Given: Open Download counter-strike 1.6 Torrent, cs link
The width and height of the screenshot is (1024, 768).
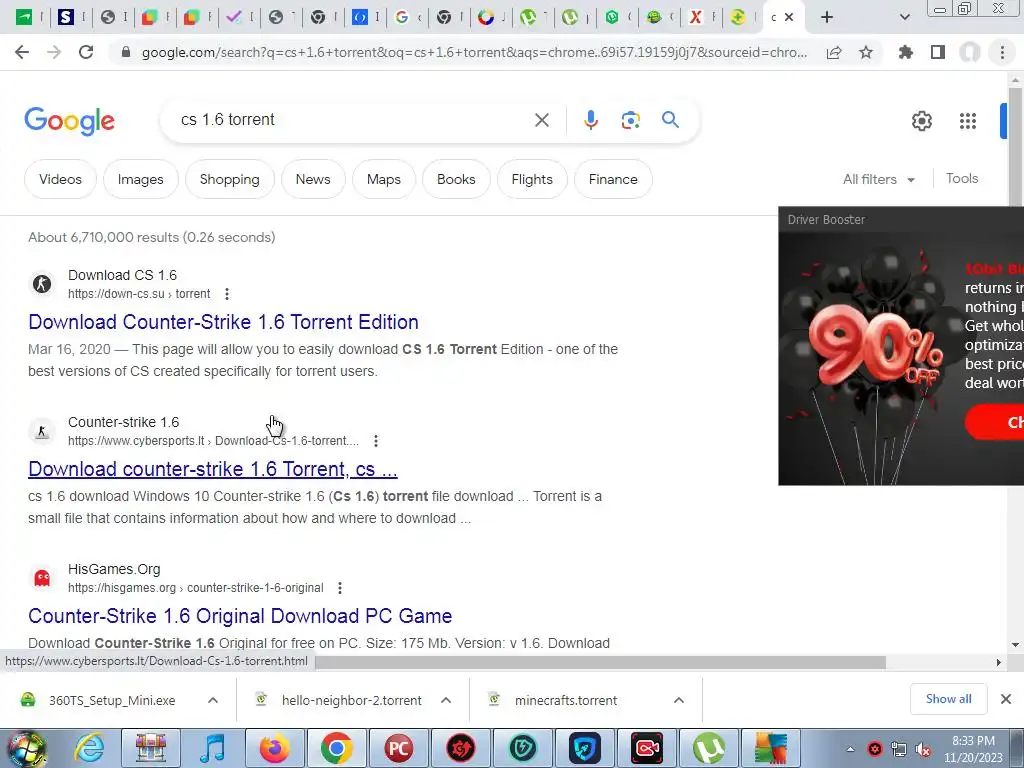Looking at the screenshot, I should (x=213, y=469).
